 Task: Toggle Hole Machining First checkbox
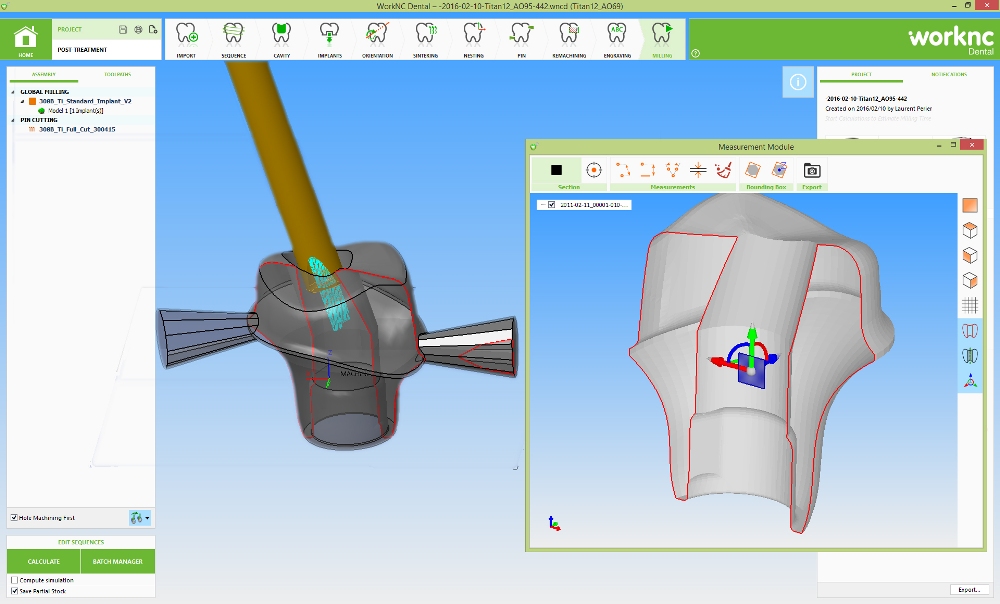pos(14,517)
